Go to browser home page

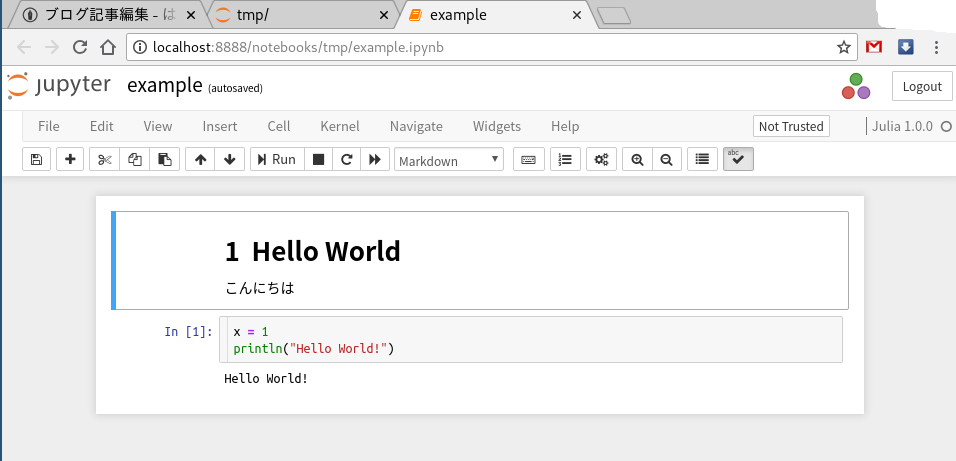[x=108, y=47]
